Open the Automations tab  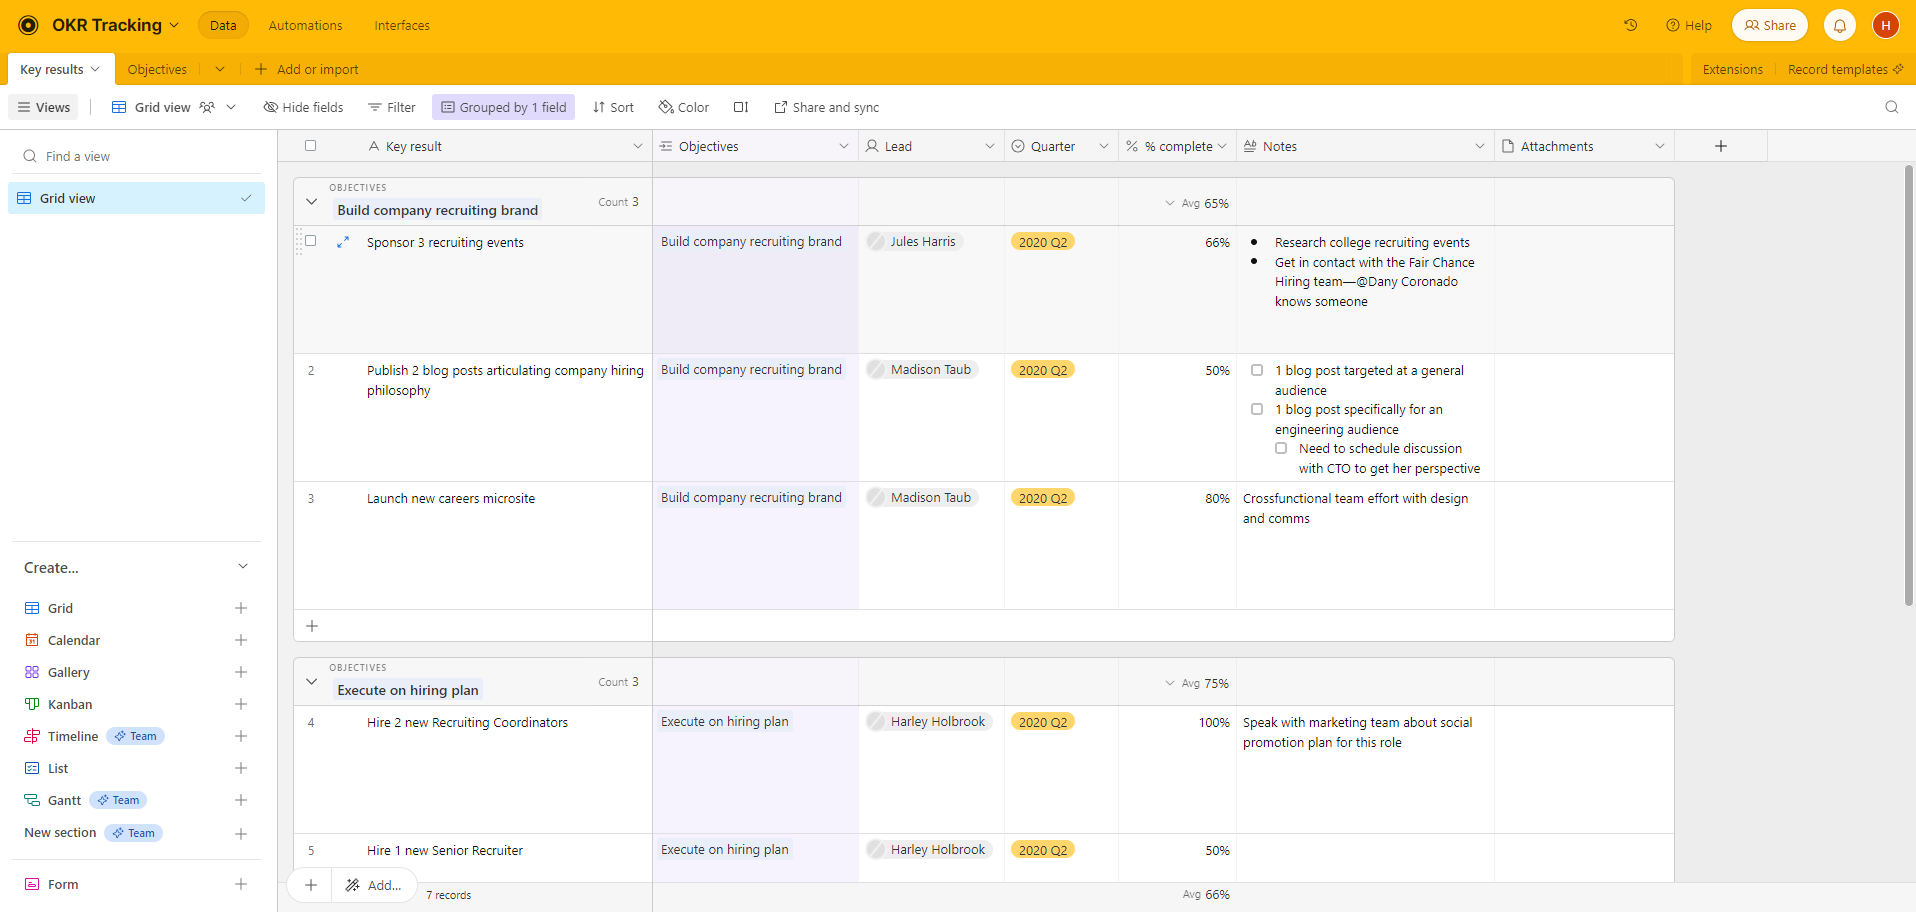click(x=305, y=25)
